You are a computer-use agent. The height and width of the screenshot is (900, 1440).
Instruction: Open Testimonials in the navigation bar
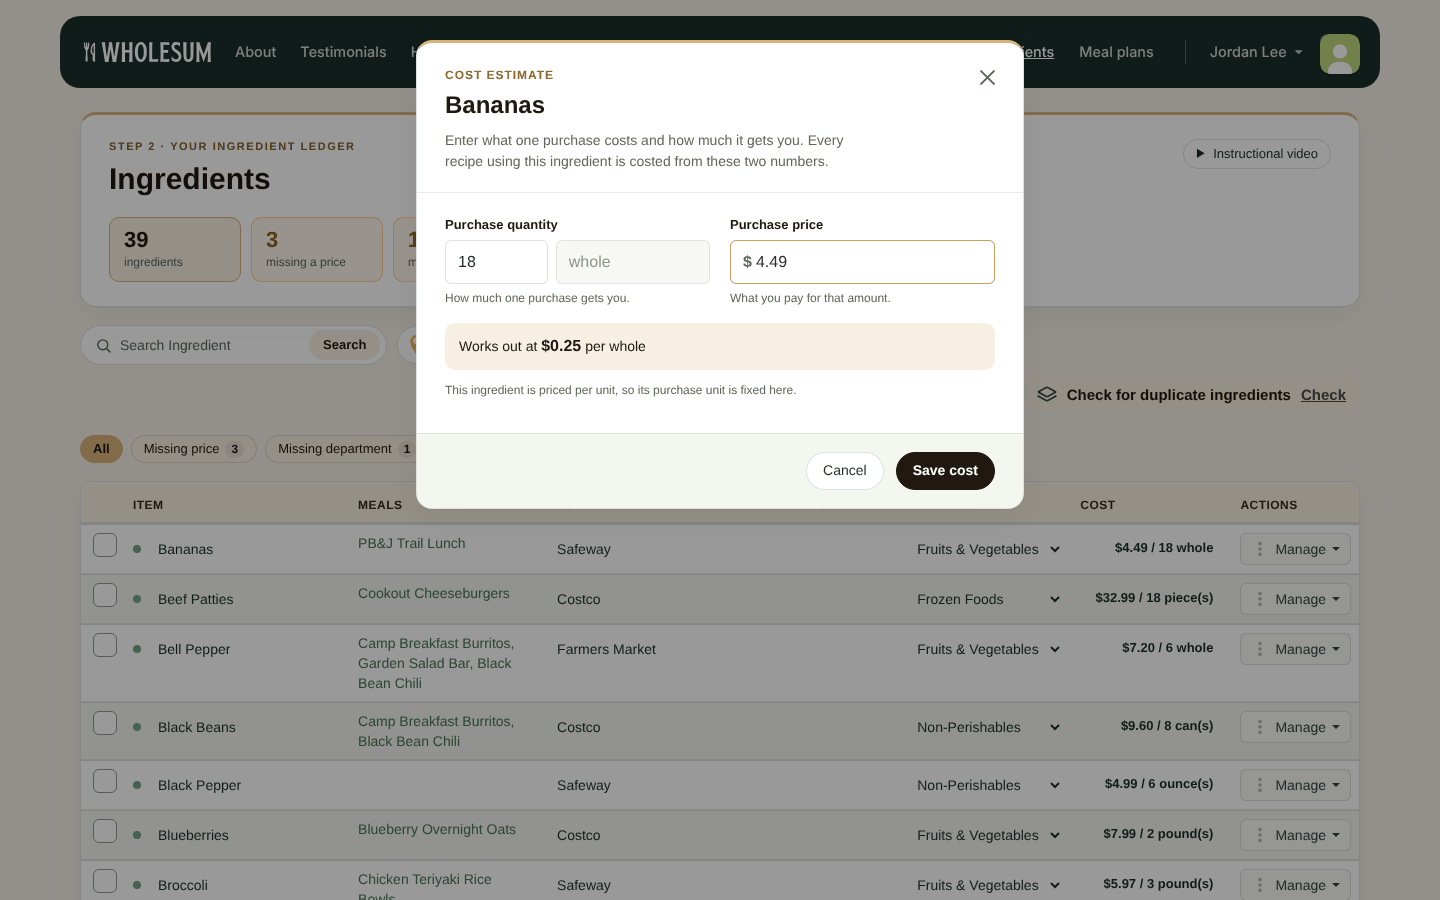tap(343, 52)
